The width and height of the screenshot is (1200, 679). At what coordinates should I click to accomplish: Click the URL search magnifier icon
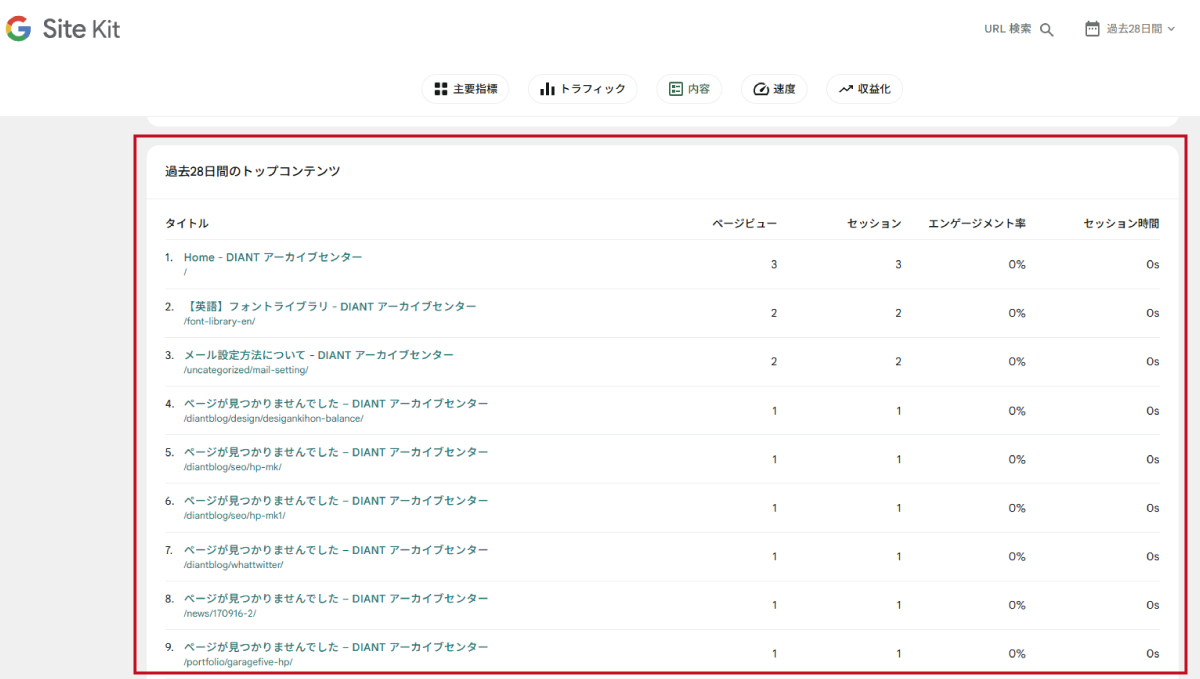coord(1047,30)
